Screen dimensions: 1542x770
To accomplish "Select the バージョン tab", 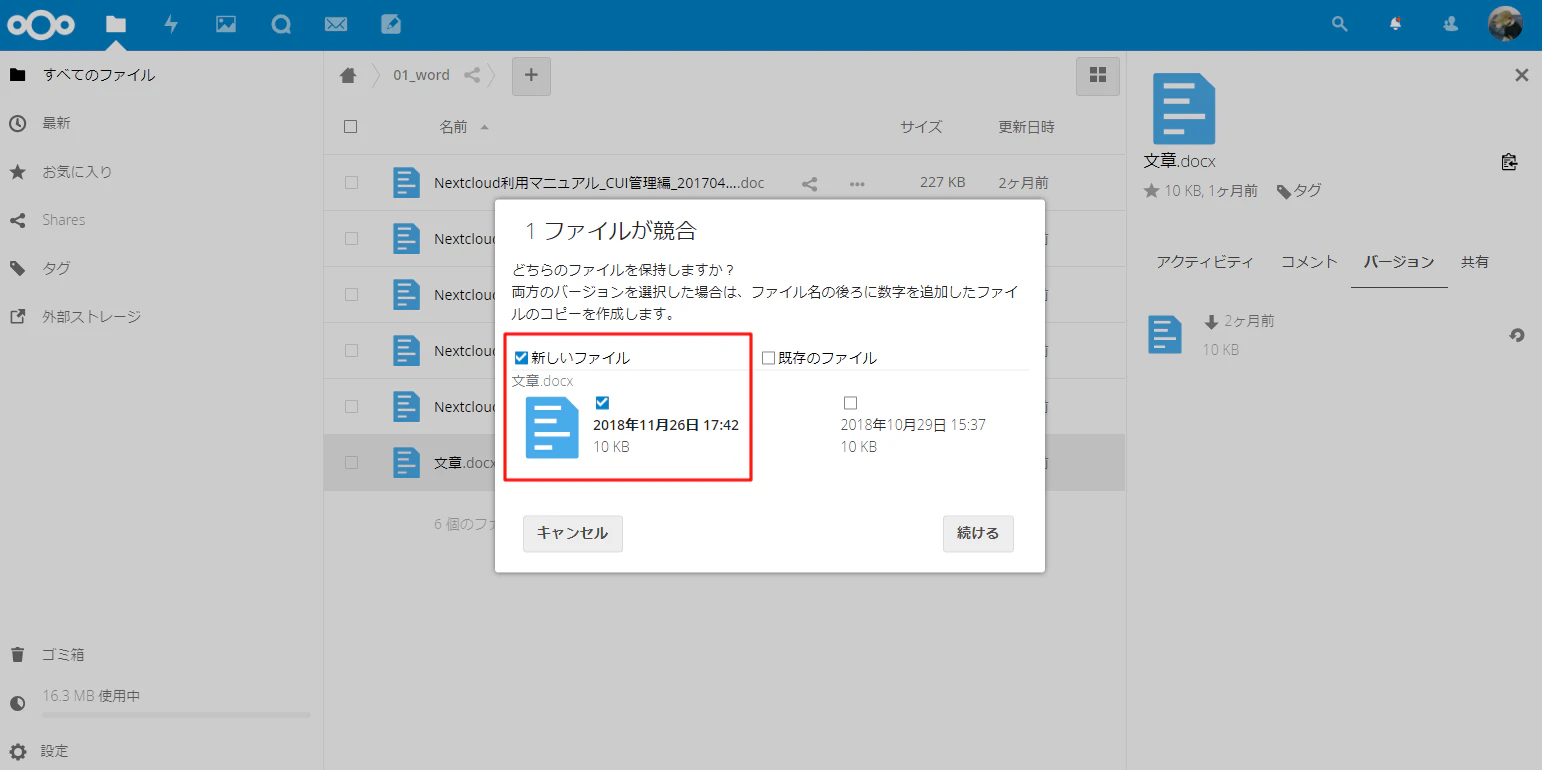I will point(1399,262).
